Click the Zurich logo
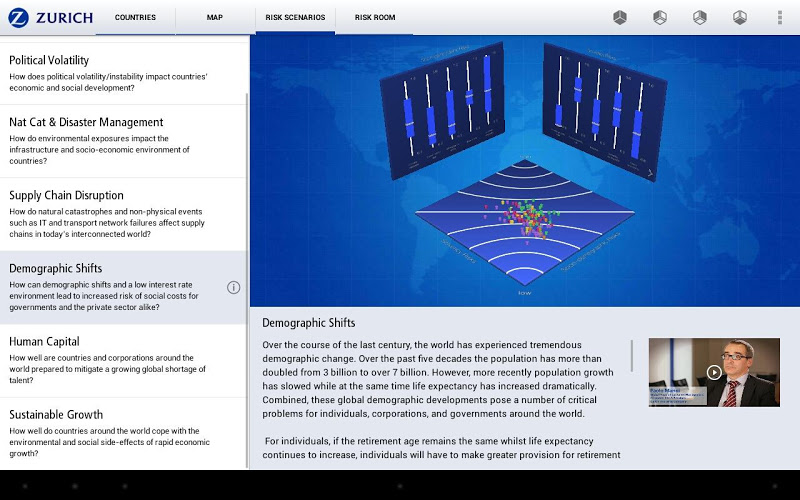Viewport: 800px width, 500px height. [x=50, y=17]
